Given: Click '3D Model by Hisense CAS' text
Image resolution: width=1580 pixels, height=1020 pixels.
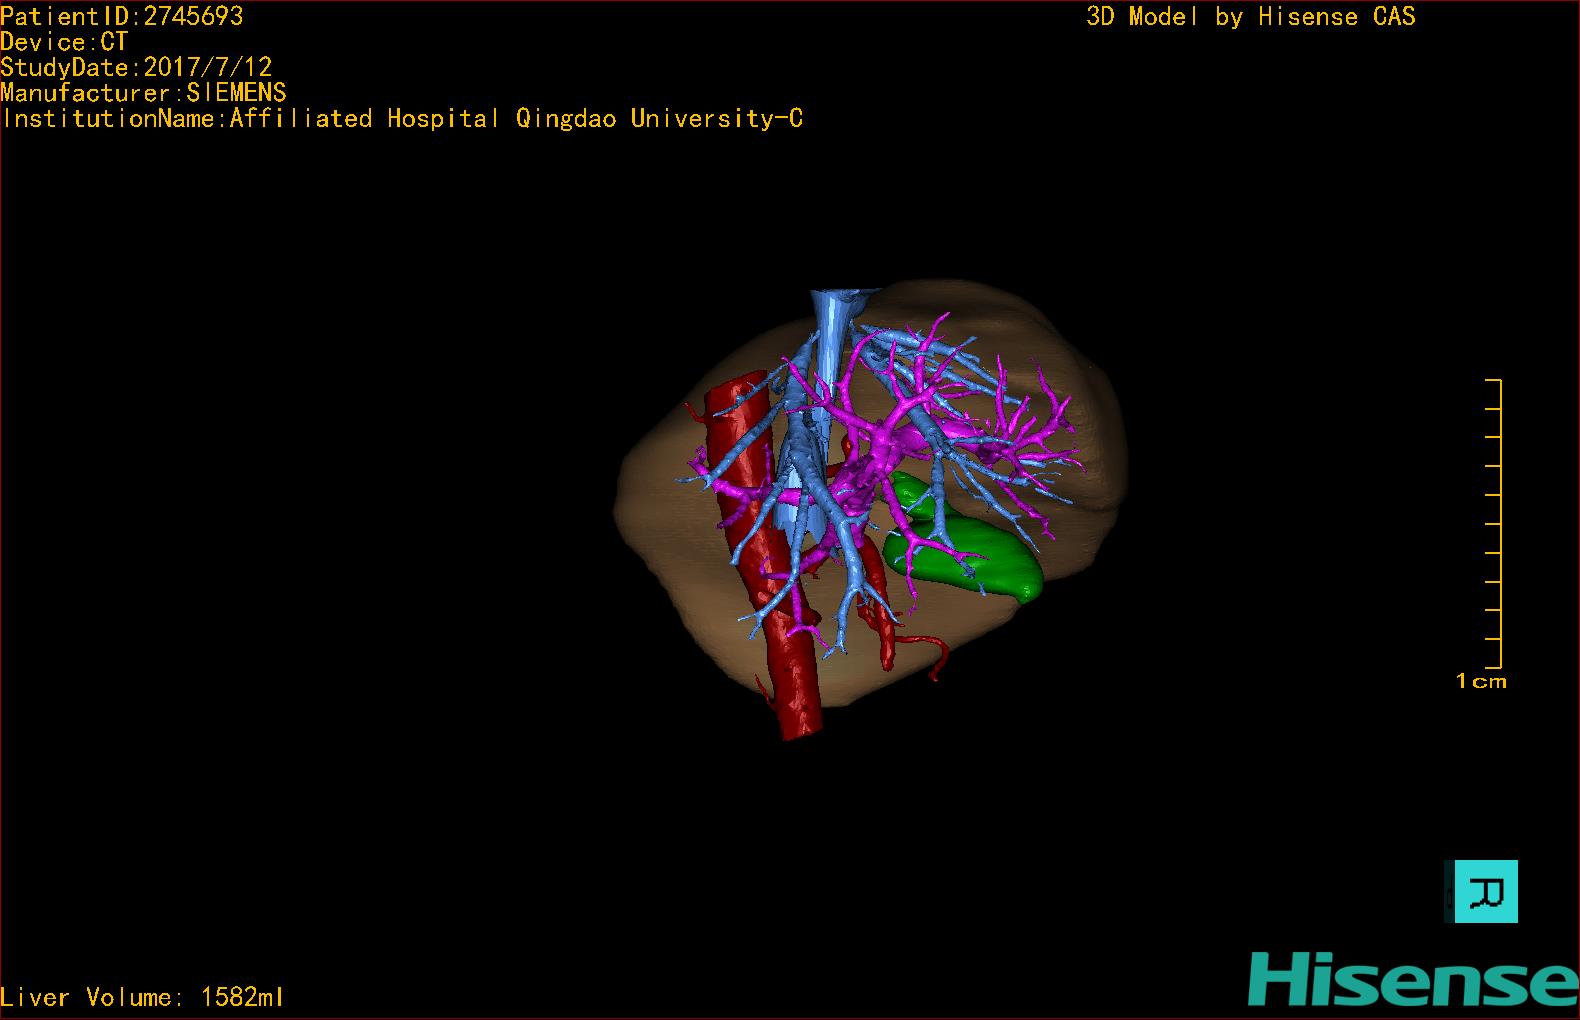Looking at the screenshot, I should 1251,16.
